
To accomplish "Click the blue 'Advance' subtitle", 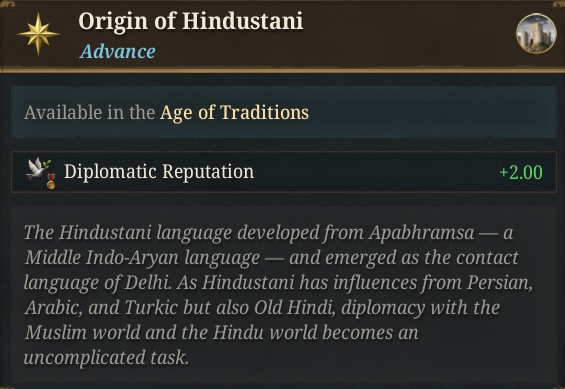I will point(117,52).
